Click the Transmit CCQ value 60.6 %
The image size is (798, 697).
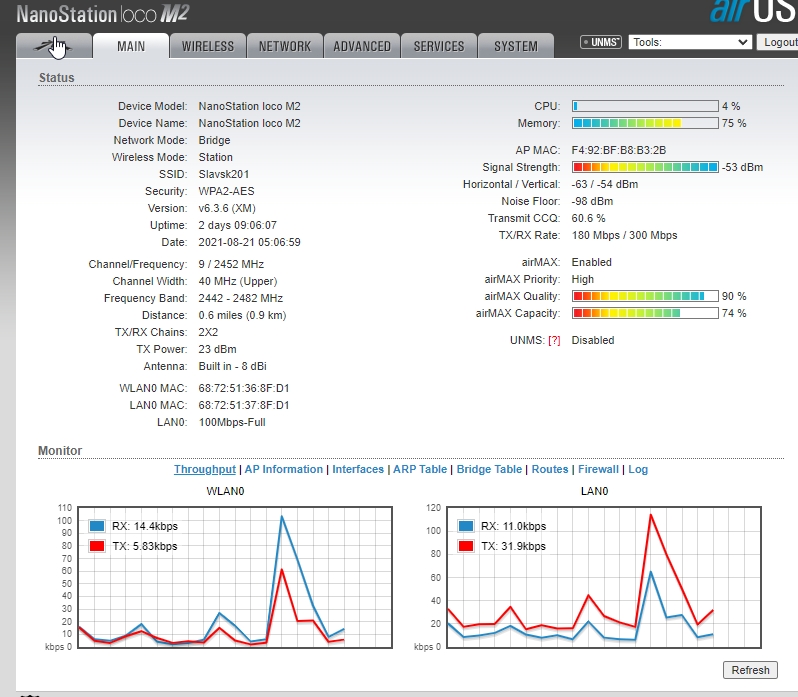click(x=588, y=218)
